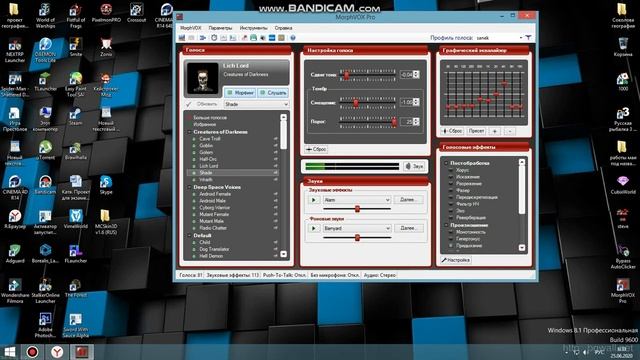Collapse the Creatures of Darkness group
The image size is (640, 360).
click(x=189, y=132)
